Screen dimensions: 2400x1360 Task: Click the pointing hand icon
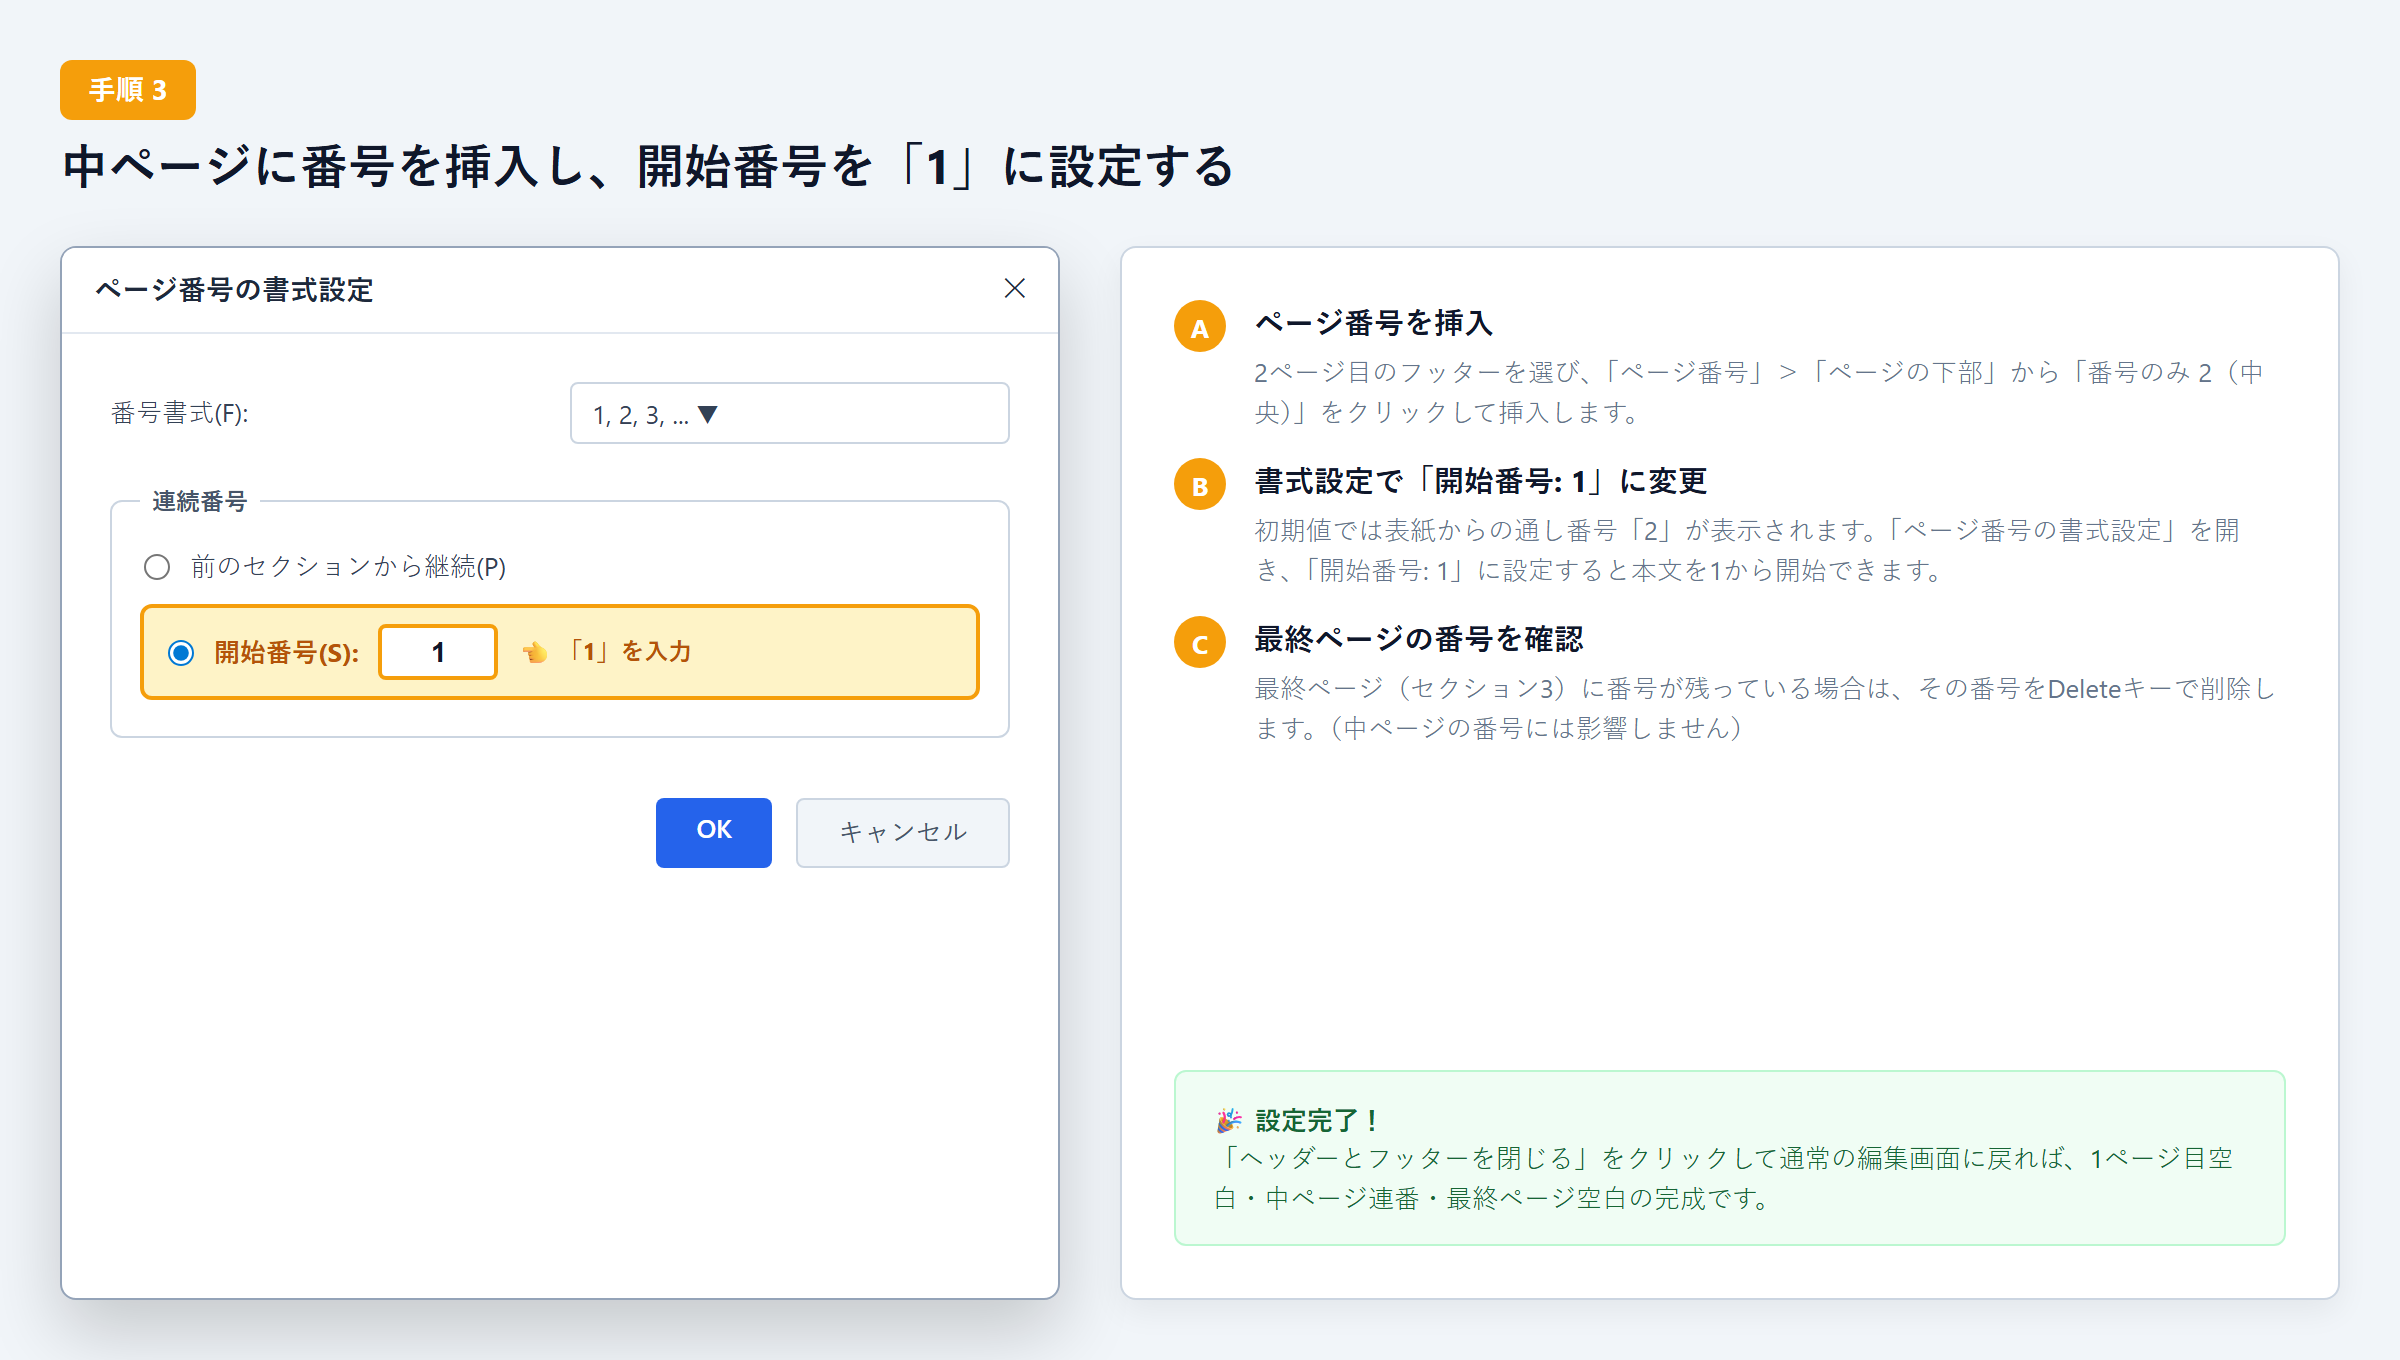pos(535,653)
